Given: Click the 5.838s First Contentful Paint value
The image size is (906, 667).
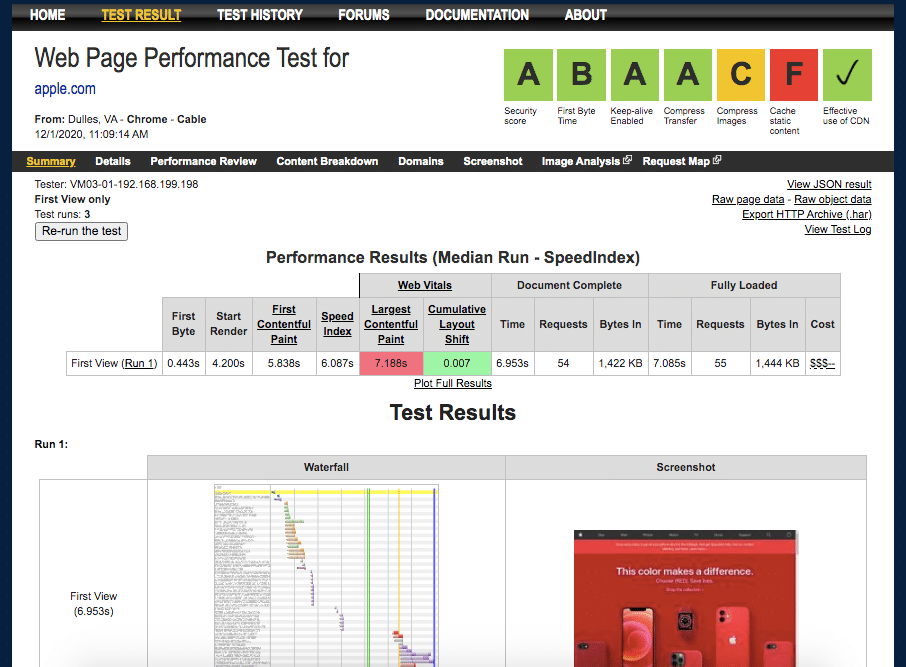Looking at the screenshot, I should (284, 363).
